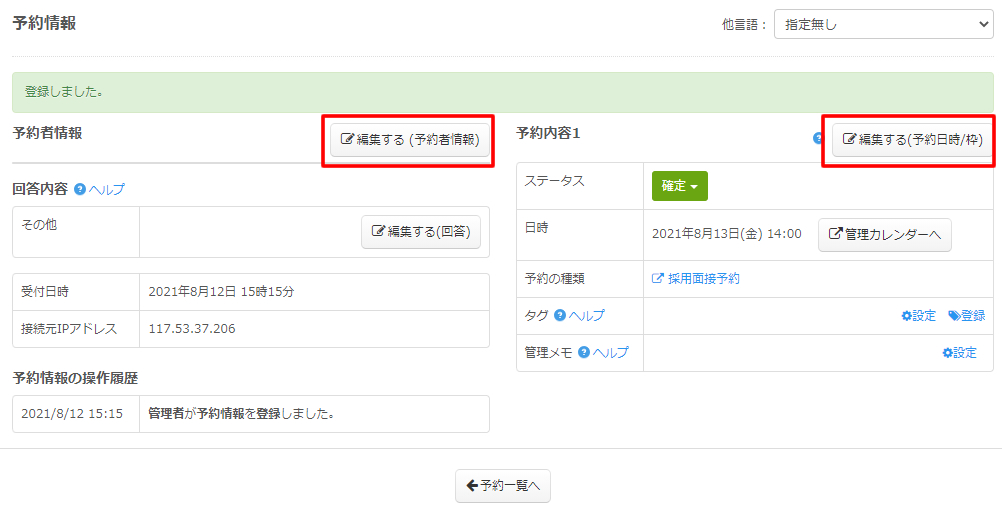
Task: Open the ヘルプ link in 管理メモ row
Action: click(611, 353)
